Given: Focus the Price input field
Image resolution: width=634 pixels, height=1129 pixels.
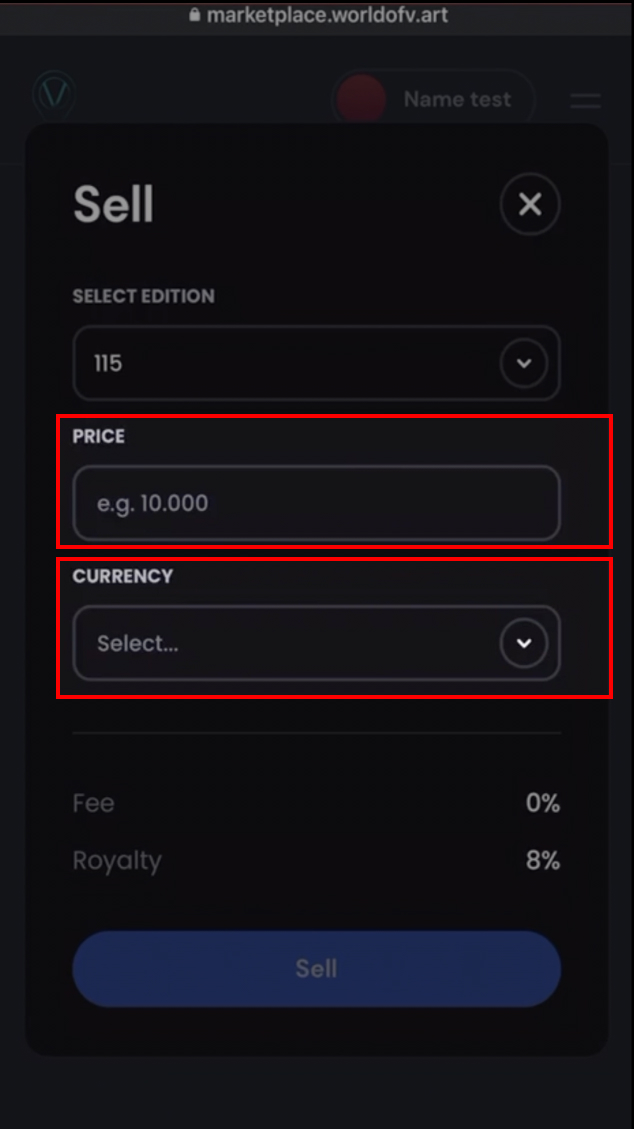Looking at the screenshot, I should 317,503.
